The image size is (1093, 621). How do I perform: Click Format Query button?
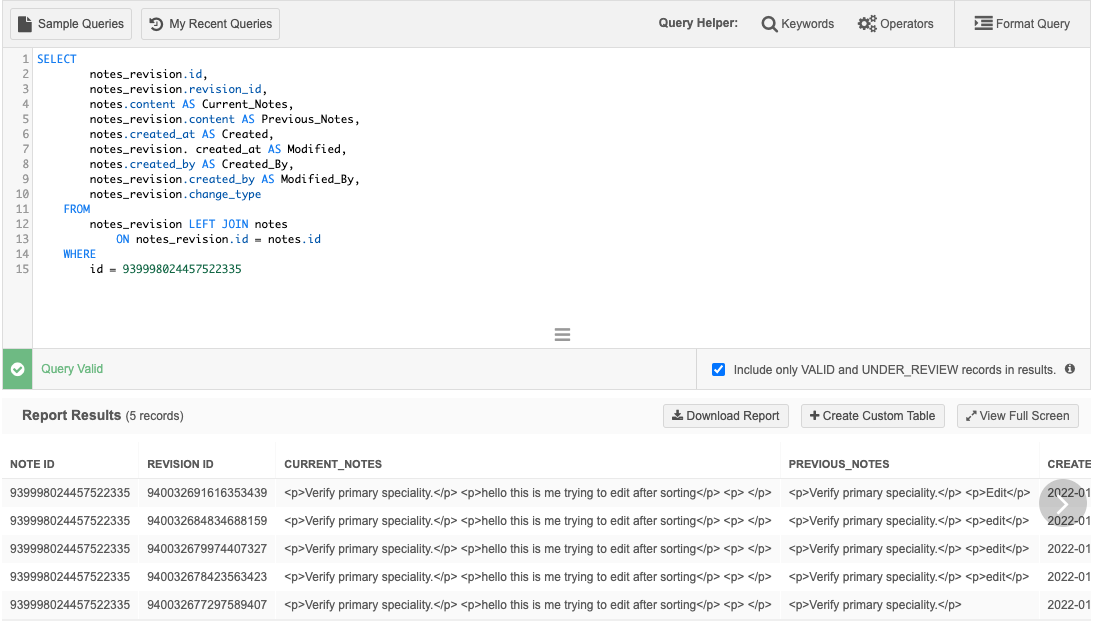tap(1021, 24)
